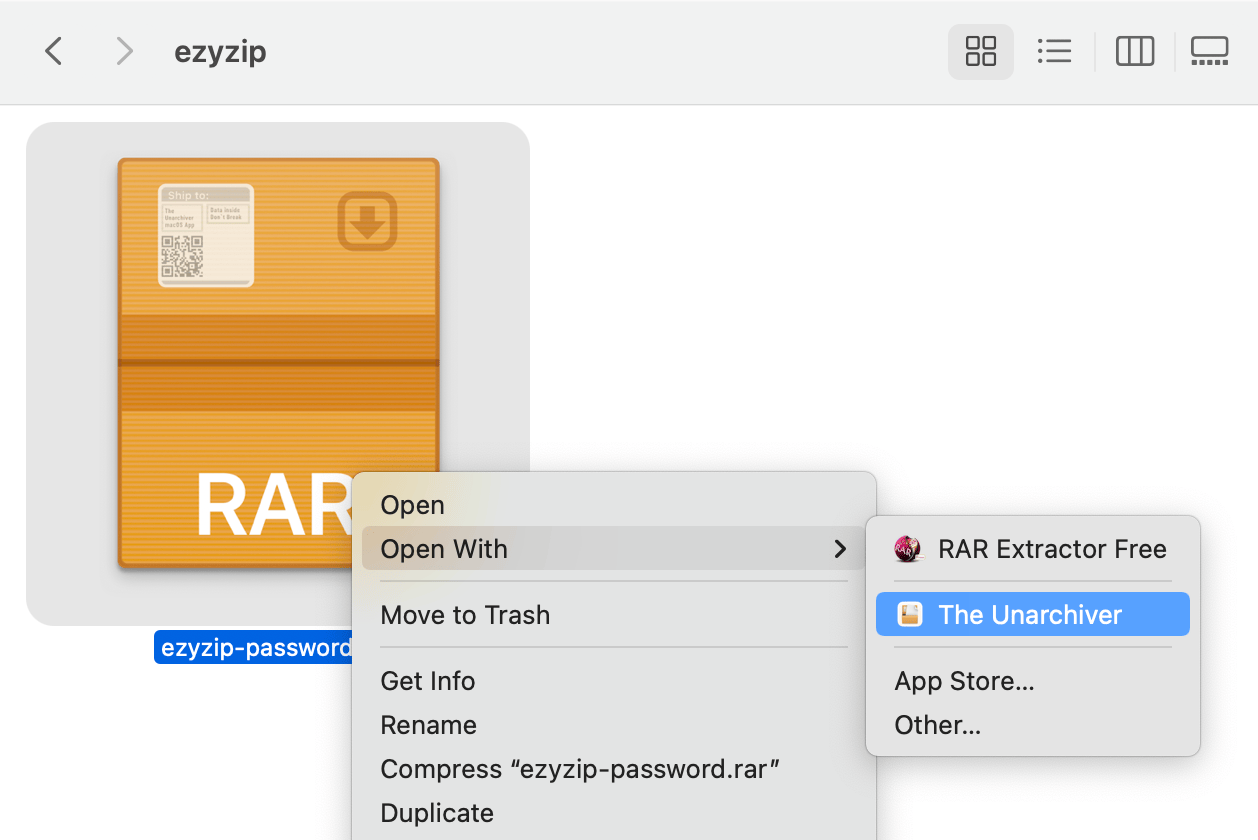Select Get Info for the file
This screenshot has width=1258, height=840.
coord(427,681)
